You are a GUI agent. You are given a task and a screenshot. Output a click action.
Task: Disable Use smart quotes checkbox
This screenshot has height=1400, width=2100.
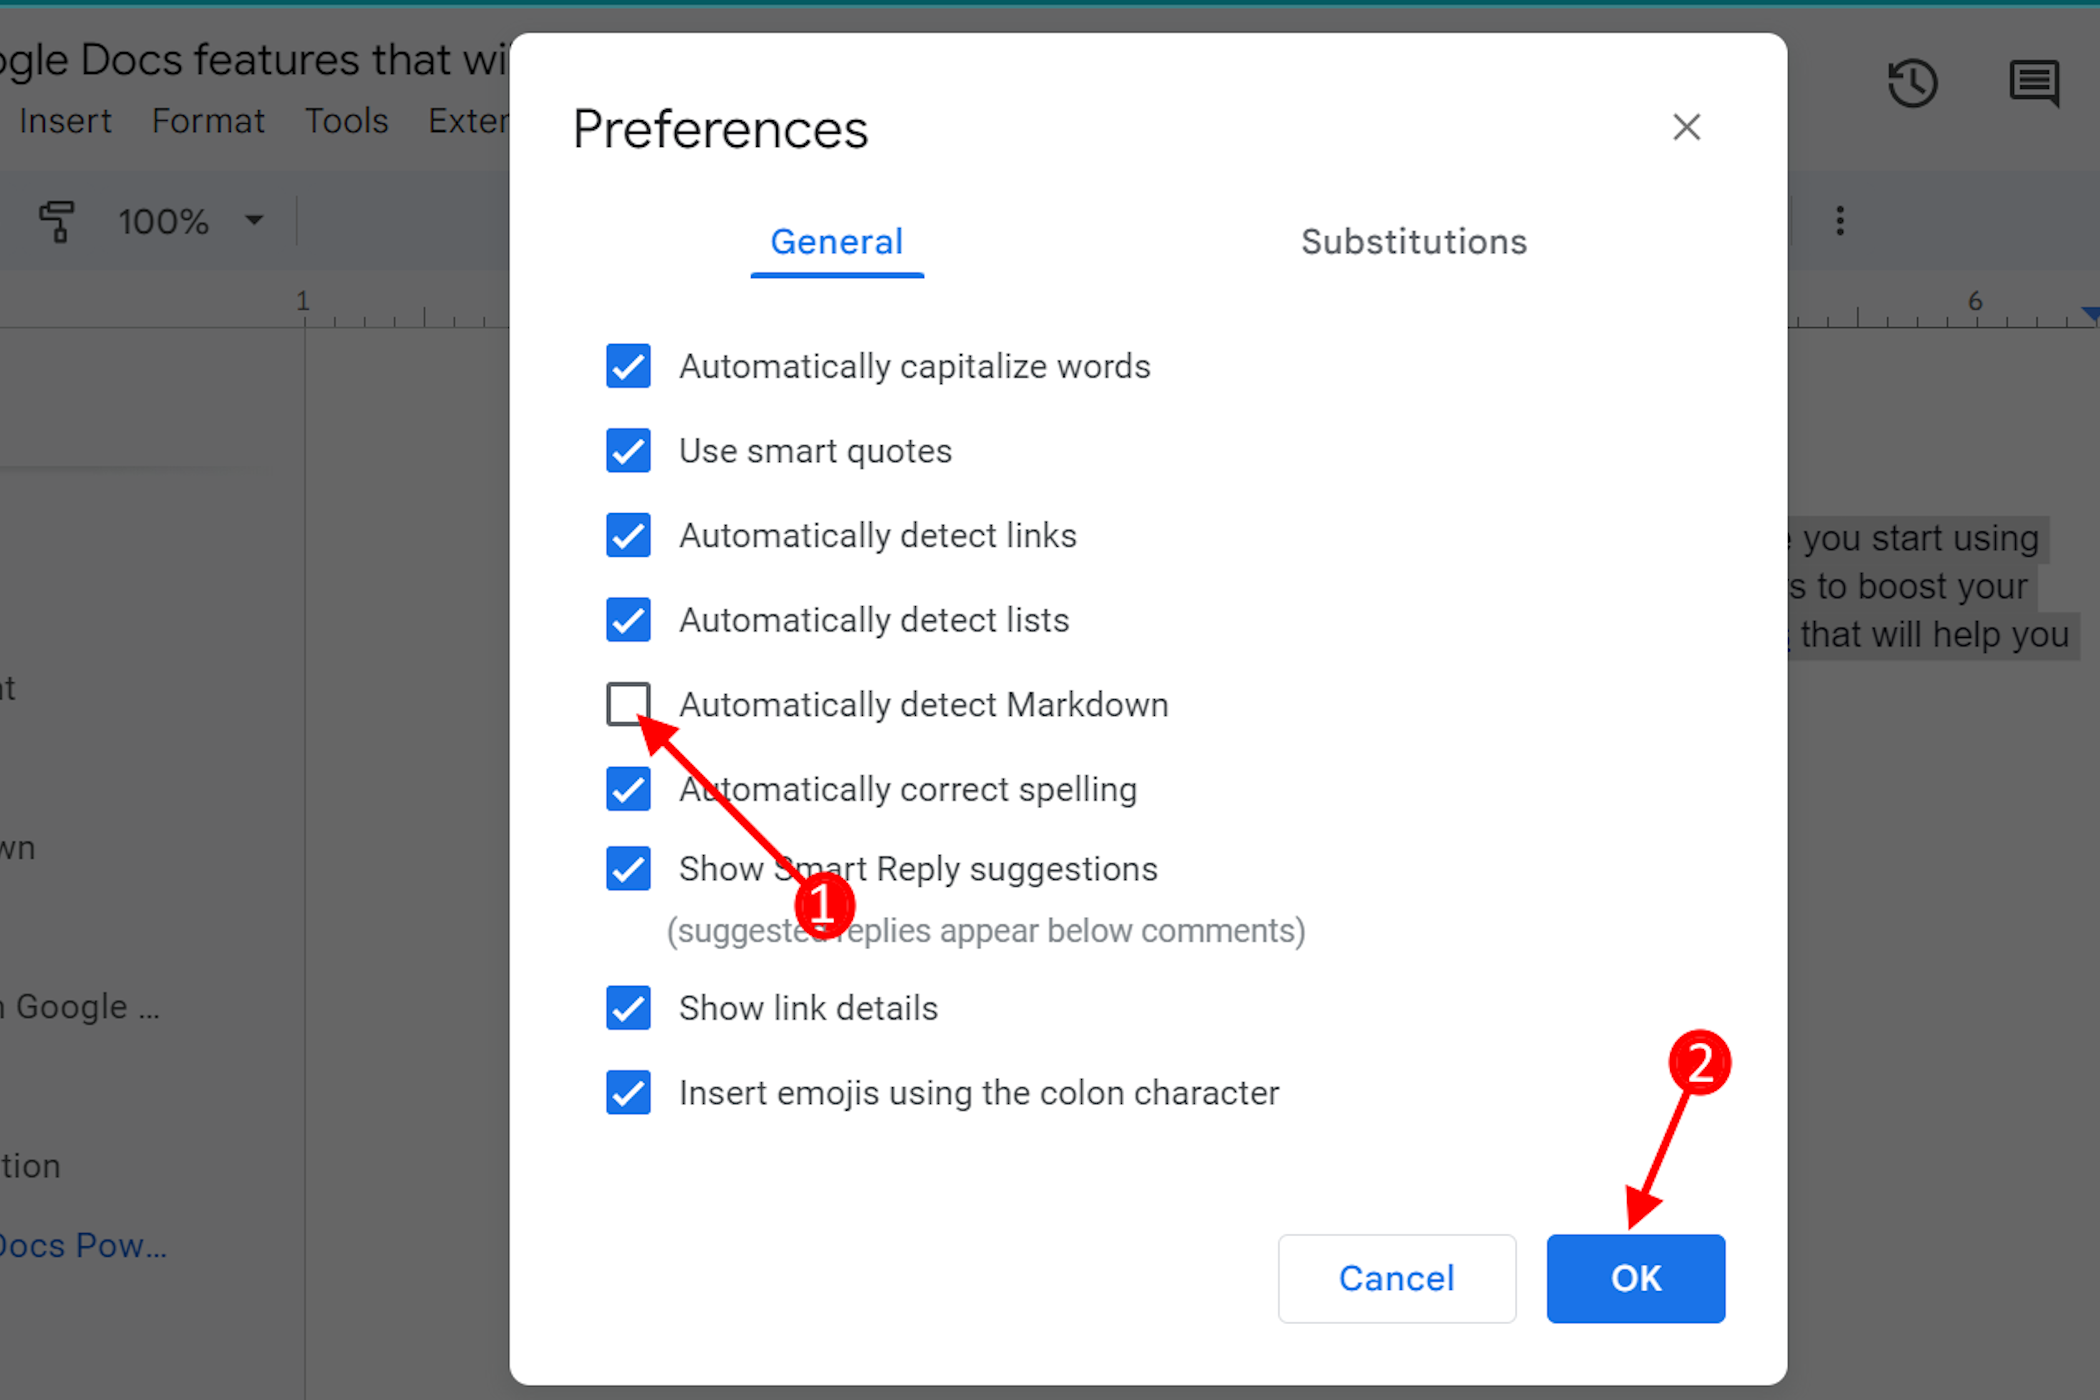tap(628, 451)
